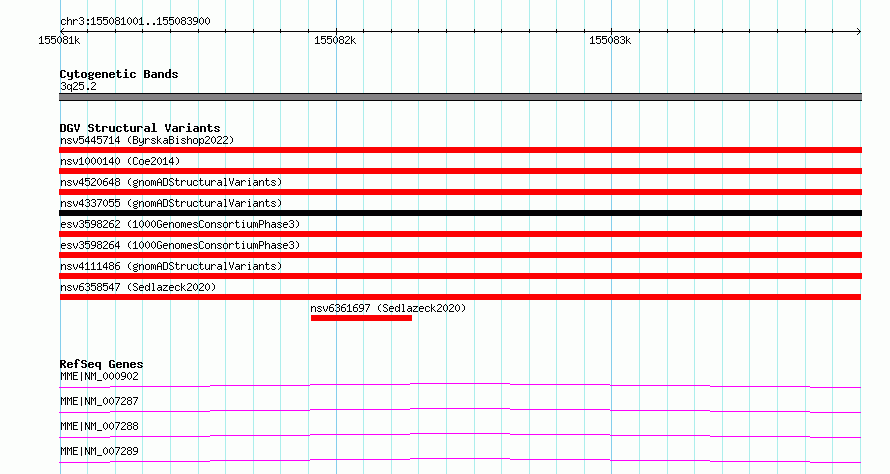Open the esv3598264 (1000GenomesConsortiumPhase3) label

click(x=180, y=245)
